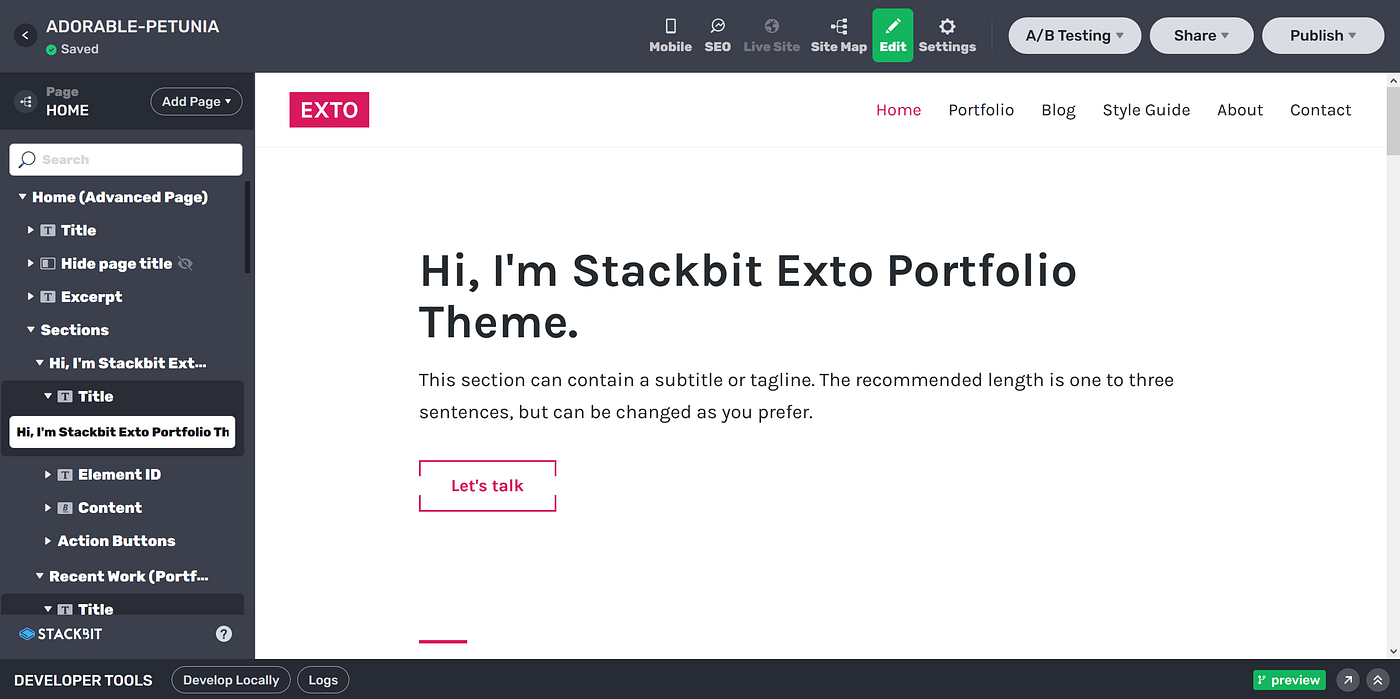Click the Let's talk button
This screenshot has height=699, width=1400.
(487, 485)
